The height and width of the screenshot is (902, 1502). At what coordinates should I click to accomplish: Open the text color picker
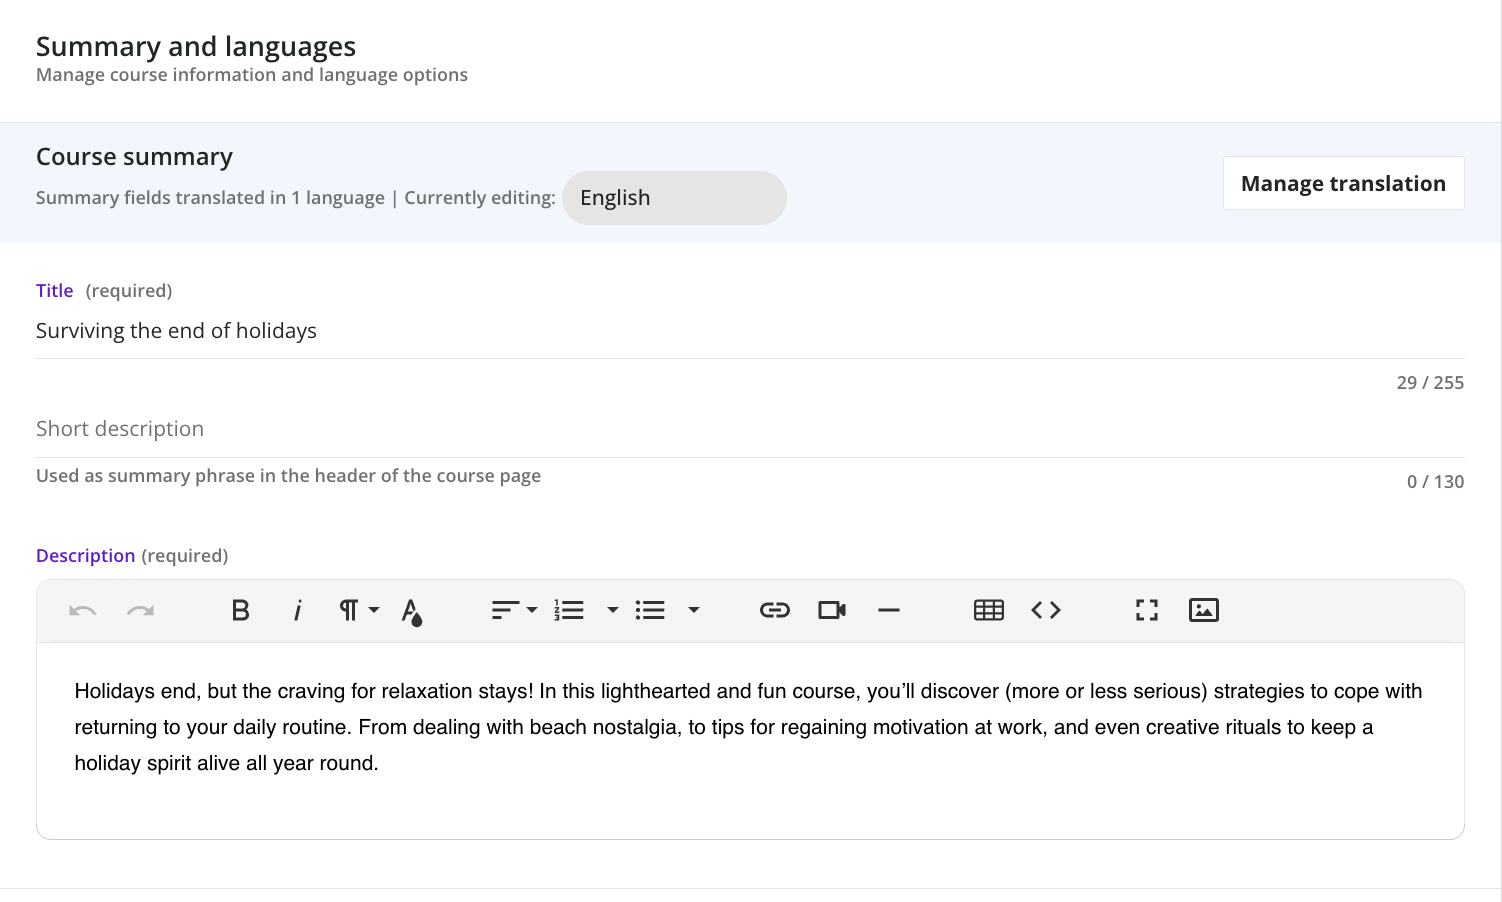click(x=412, y=611)
